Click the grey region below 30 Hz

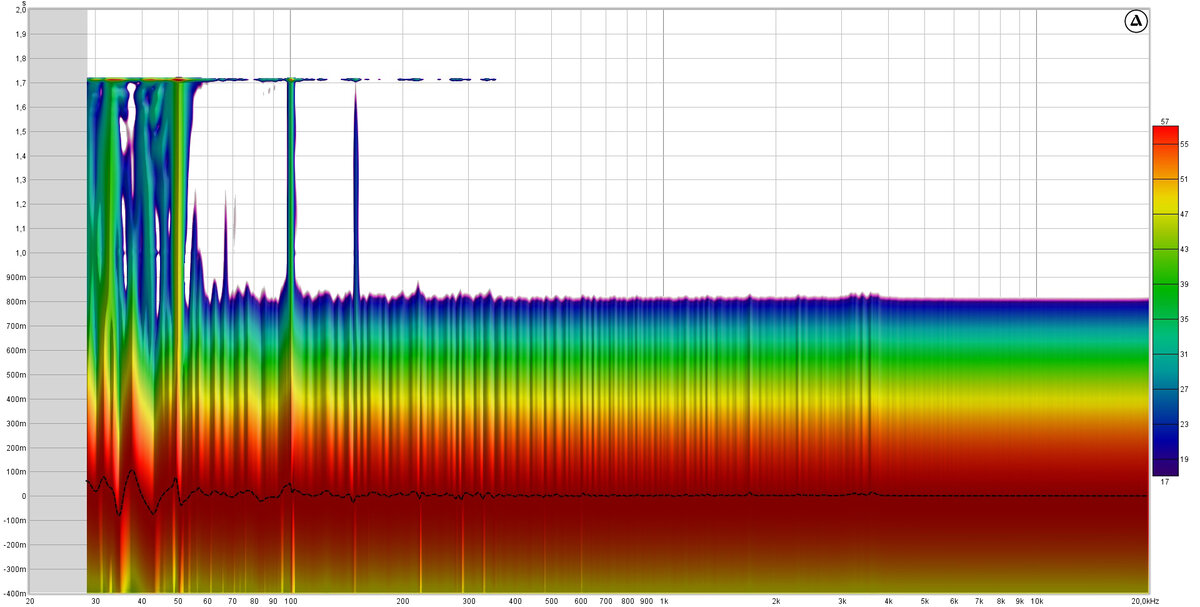pyautogui.click(x=58, y=300)
